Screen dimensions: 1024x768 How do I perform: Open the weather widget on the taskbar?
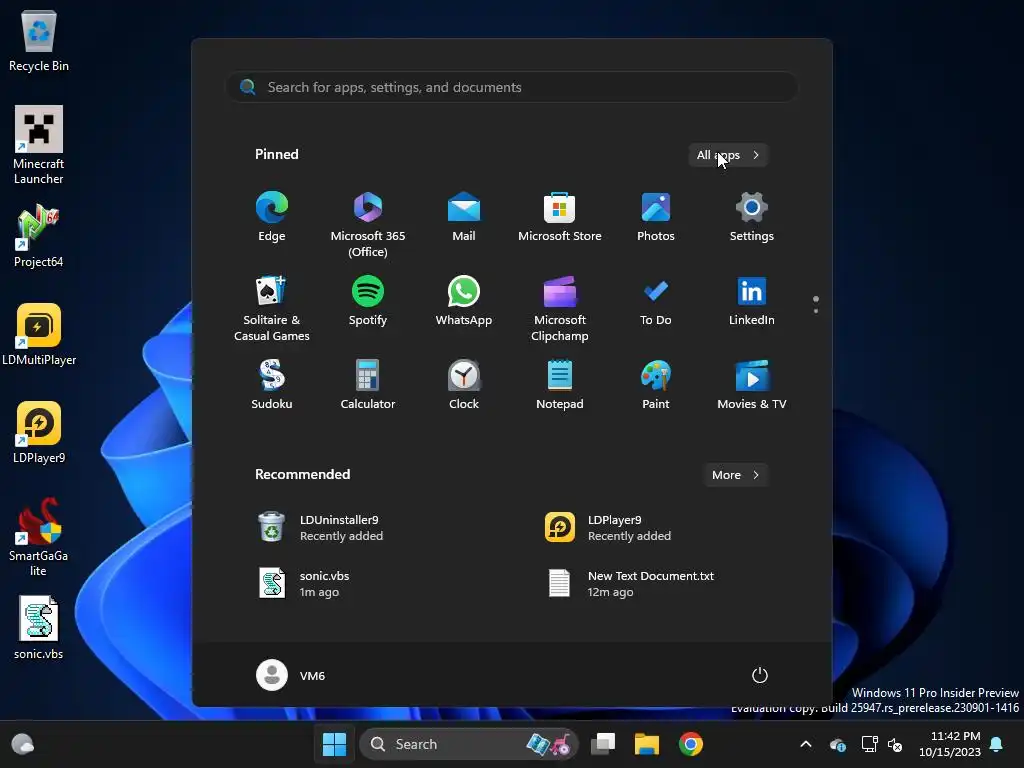(x=23, y=744)
